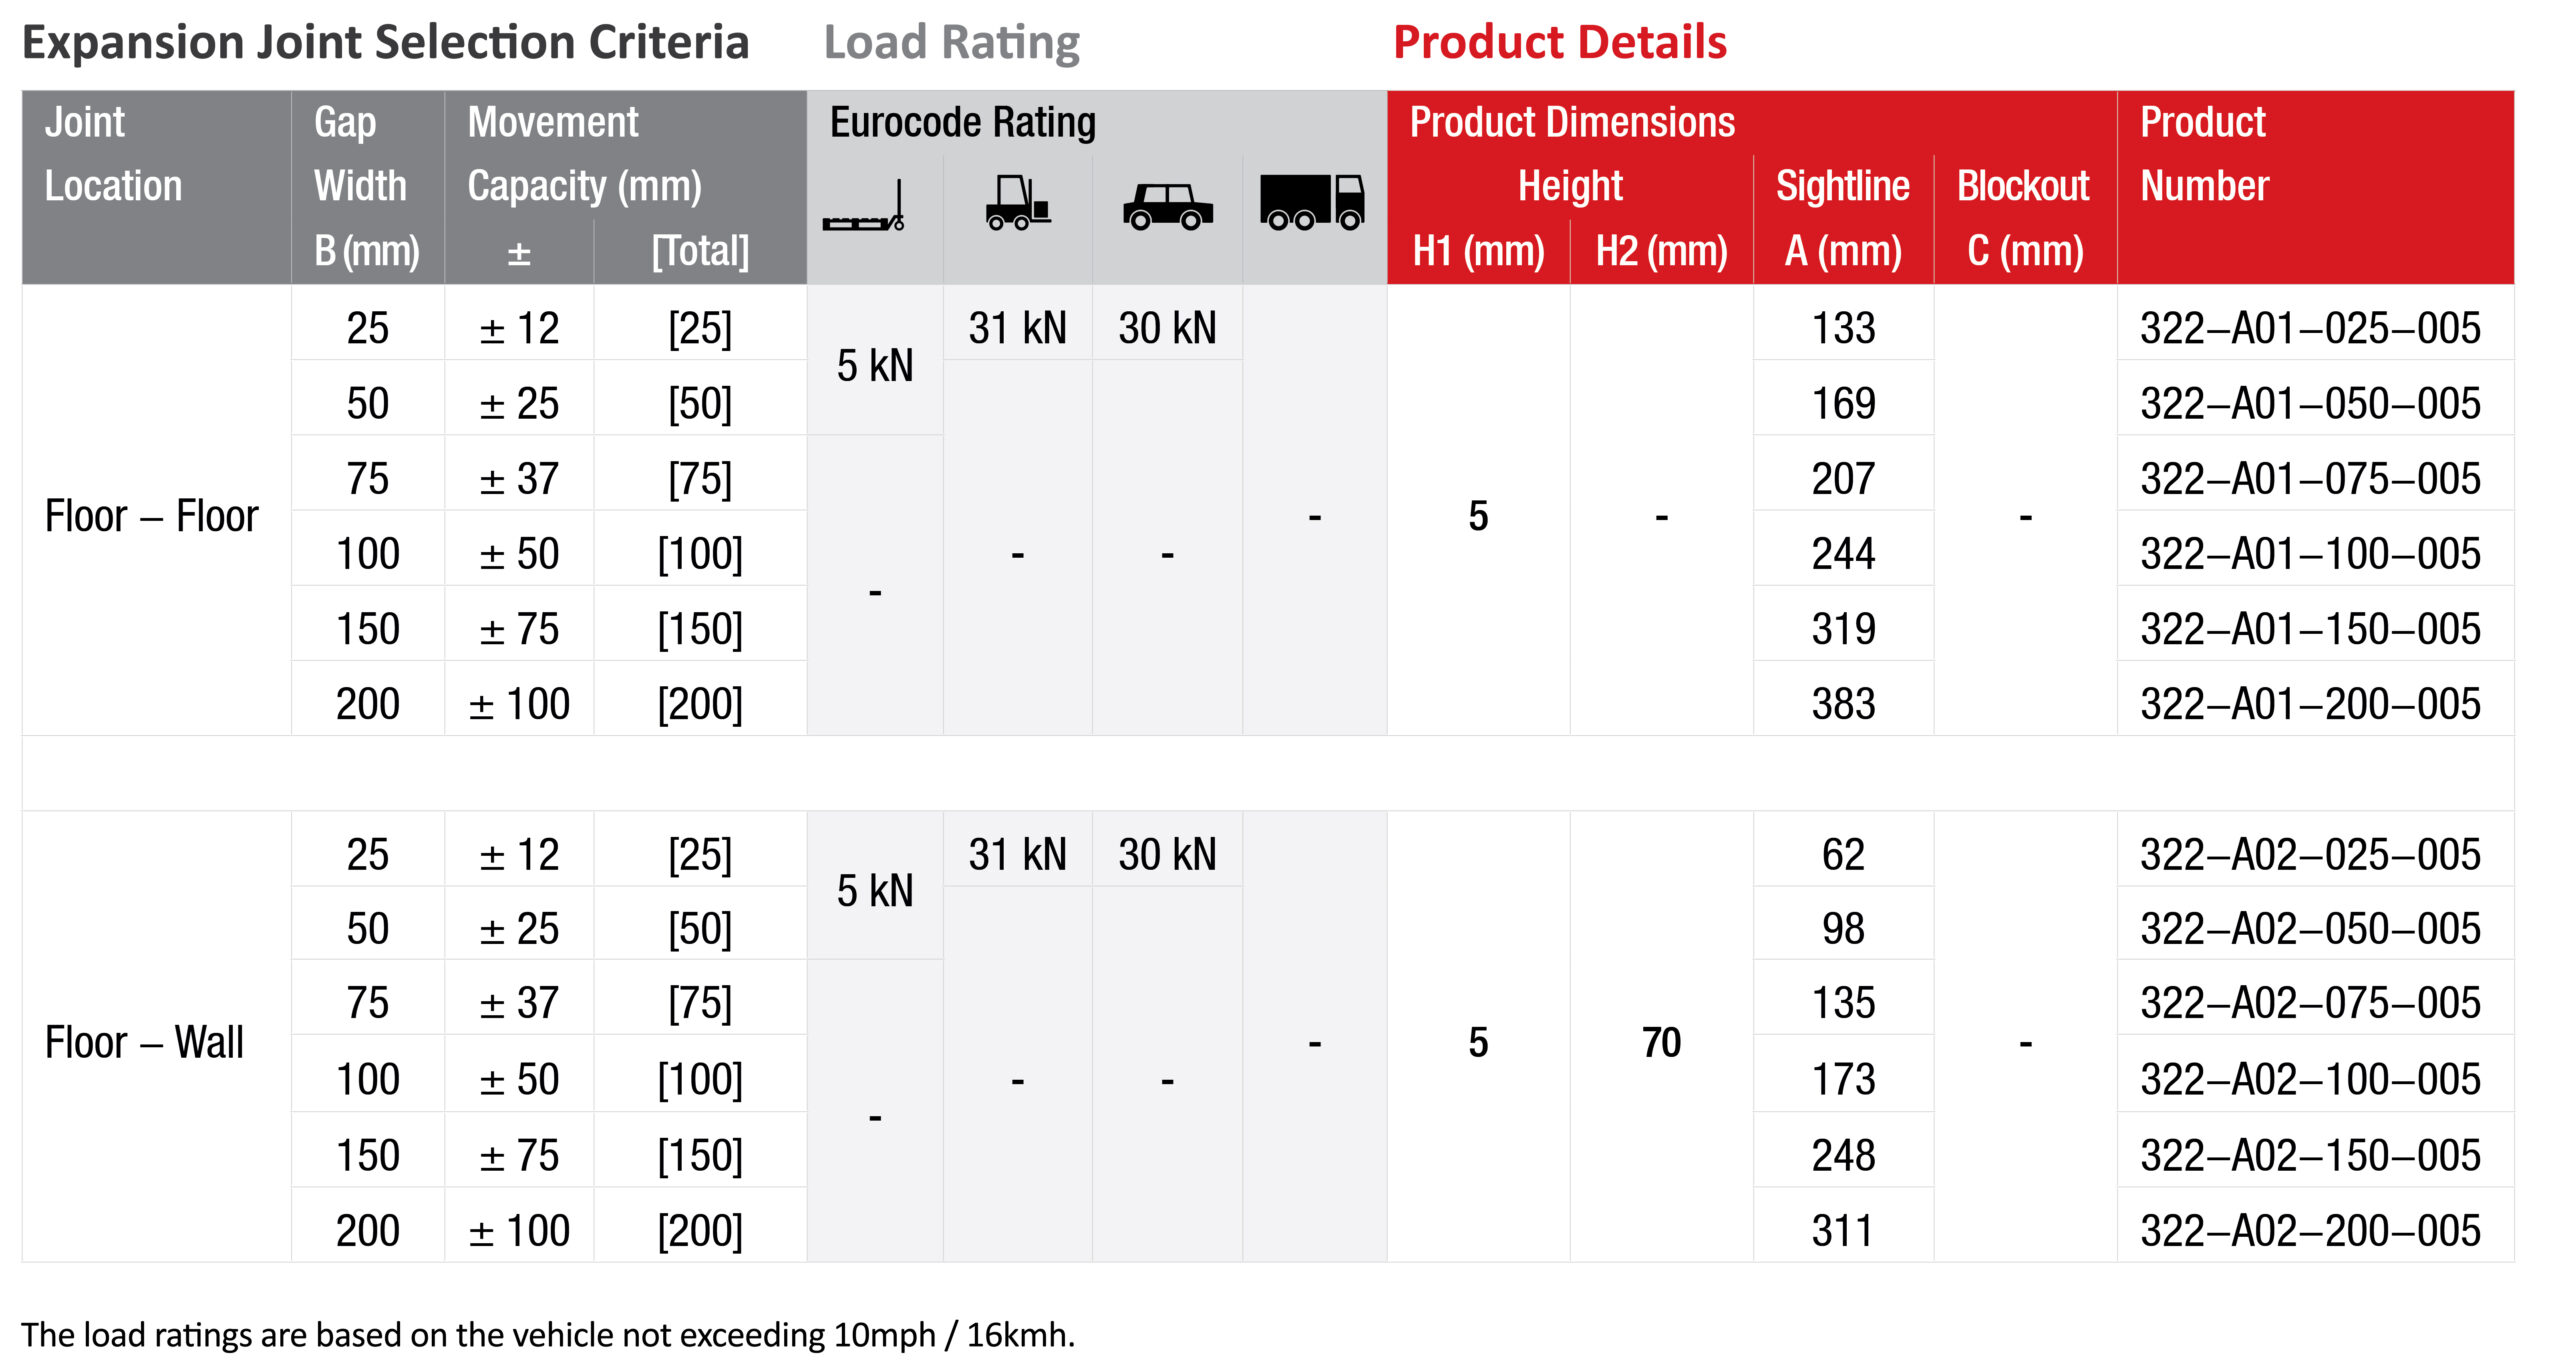The height and width of the screenshot is (1369, 2560).
Task: Click sightline value 383
Action: (x=1843, y=704)
